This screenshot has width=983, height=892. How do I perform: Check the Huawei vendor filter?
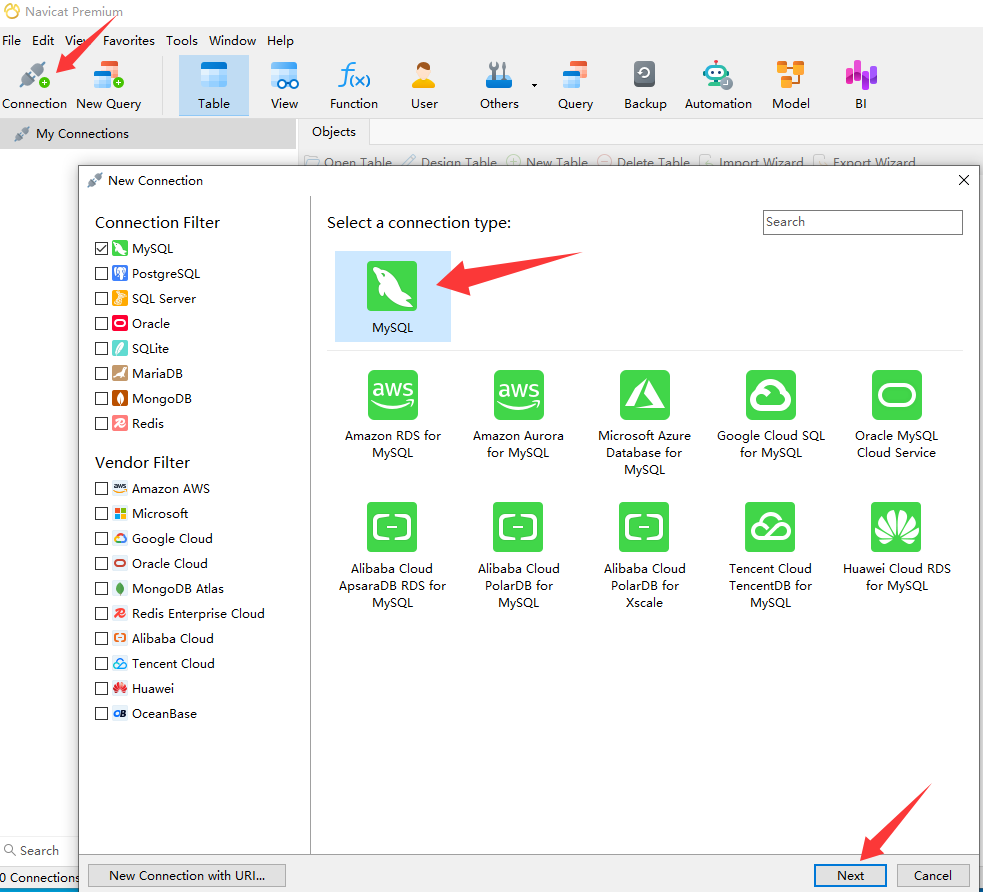[102, 688]
